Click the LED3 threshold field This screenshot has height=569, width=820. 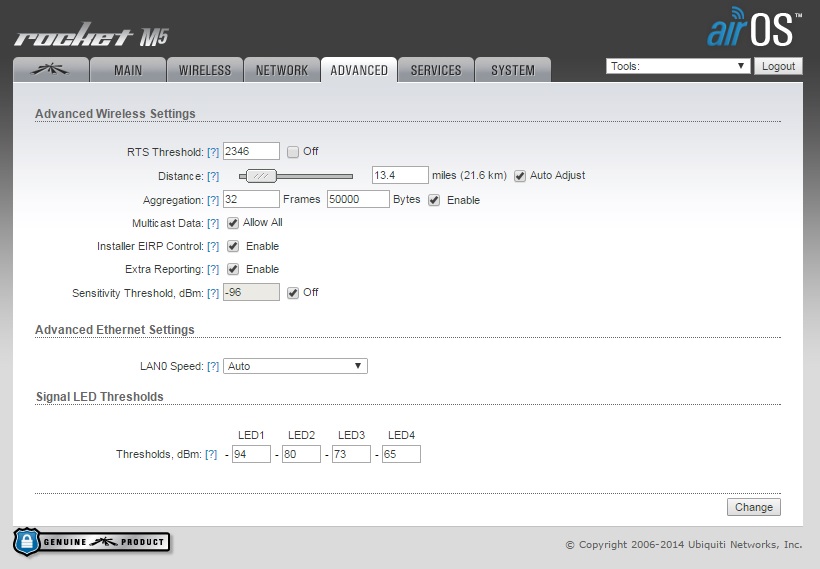click(351, 454)
